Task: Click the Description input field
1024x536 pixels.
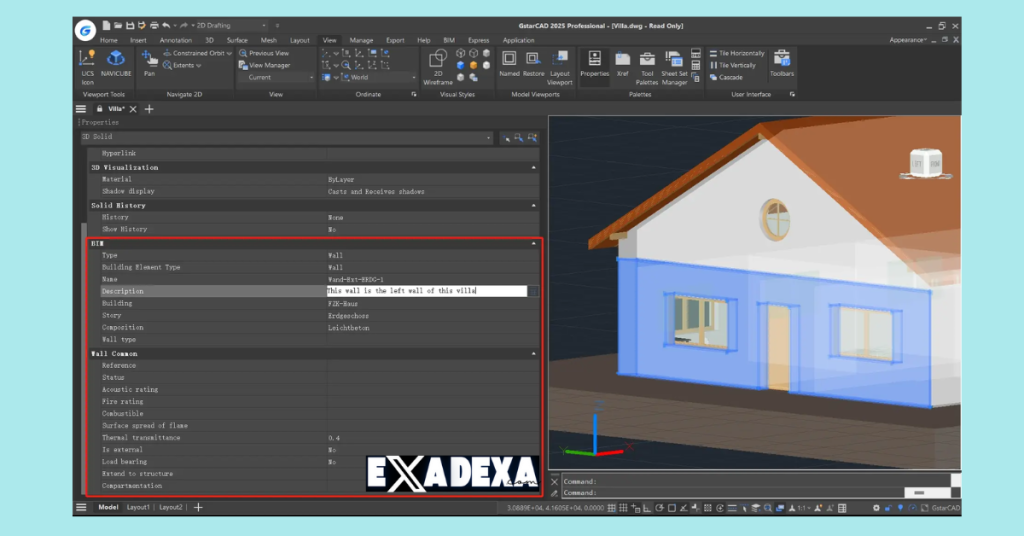Action: [x=426, y=291]
